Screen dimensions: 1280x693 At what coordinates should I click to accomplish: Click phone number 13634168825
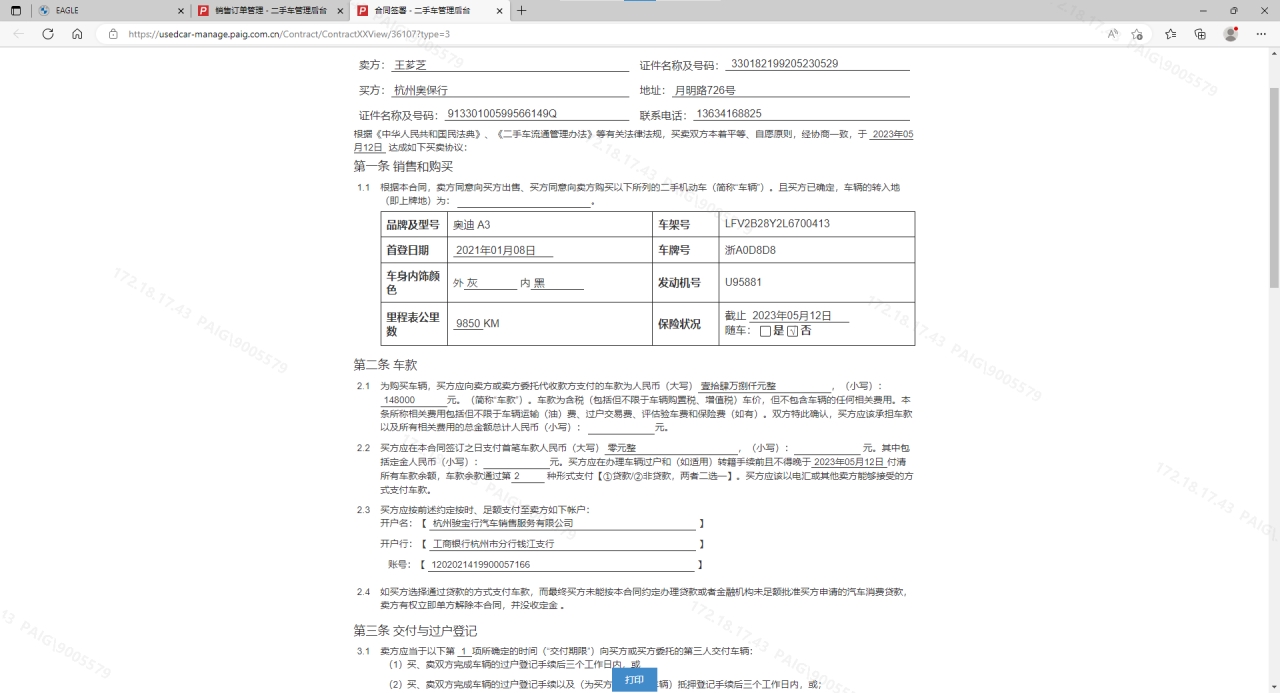729,114
